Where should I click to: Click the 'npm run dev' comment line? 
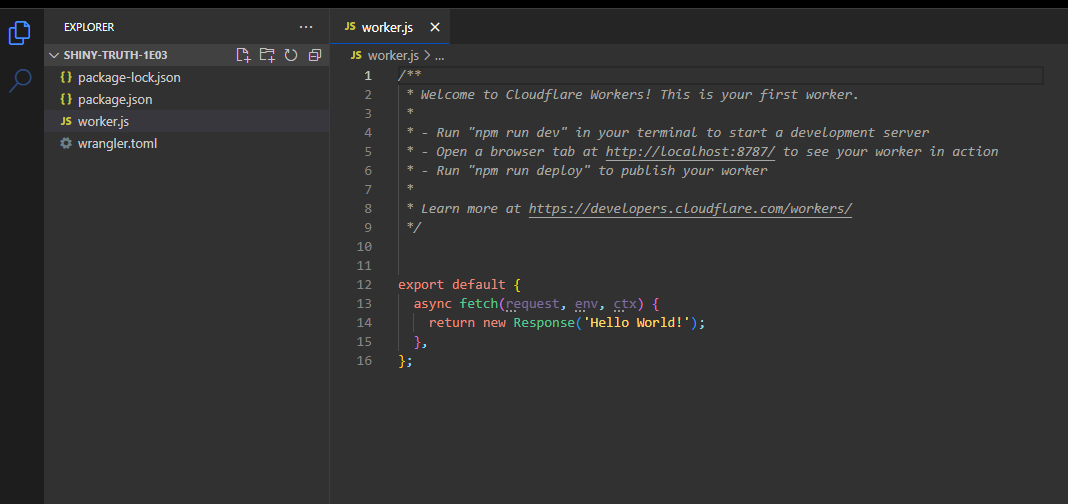668,132
